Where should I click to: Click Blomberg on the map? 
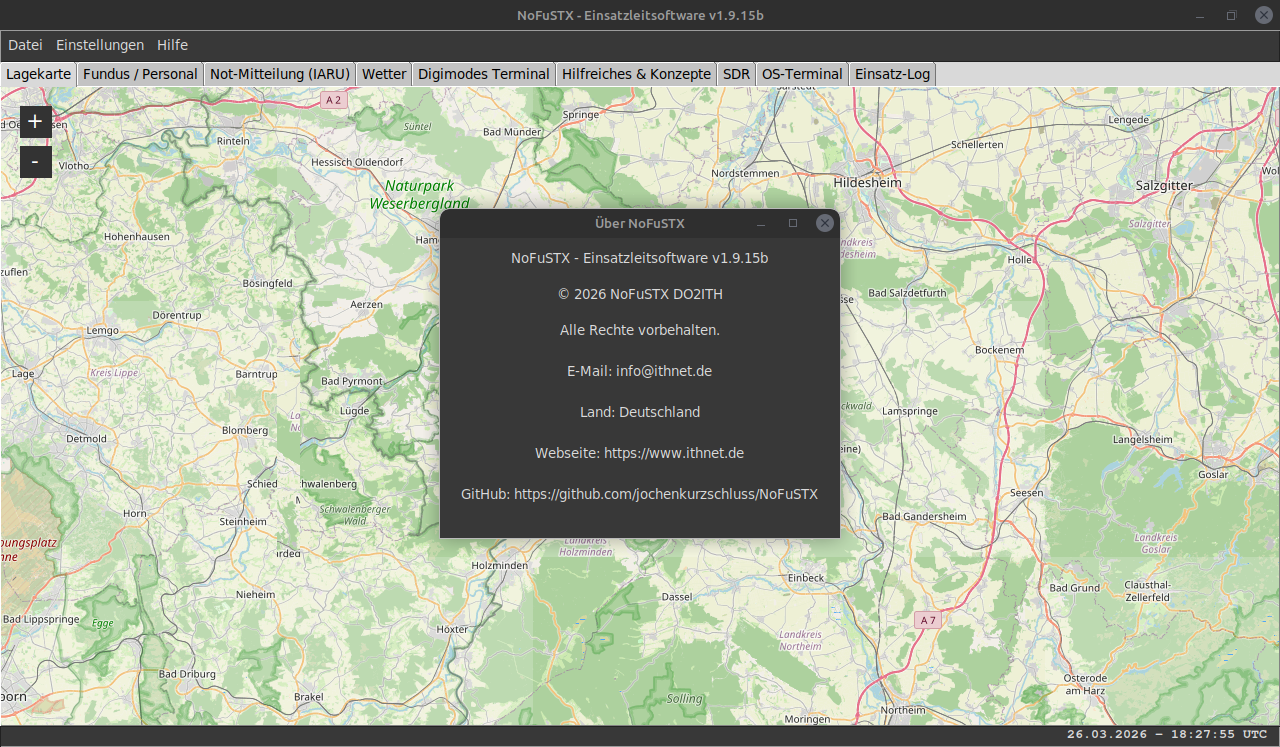245,430
